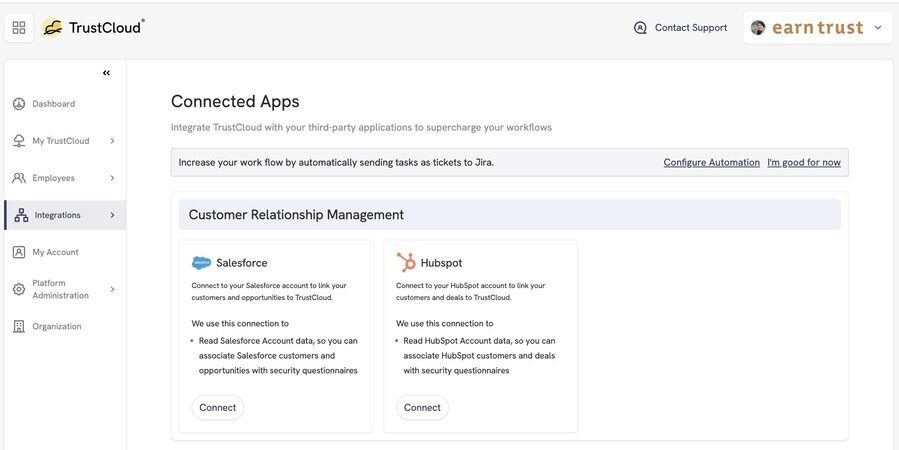
Task: Click the Employees people icon
Action: pyautogui.click(x=19, y=178)
